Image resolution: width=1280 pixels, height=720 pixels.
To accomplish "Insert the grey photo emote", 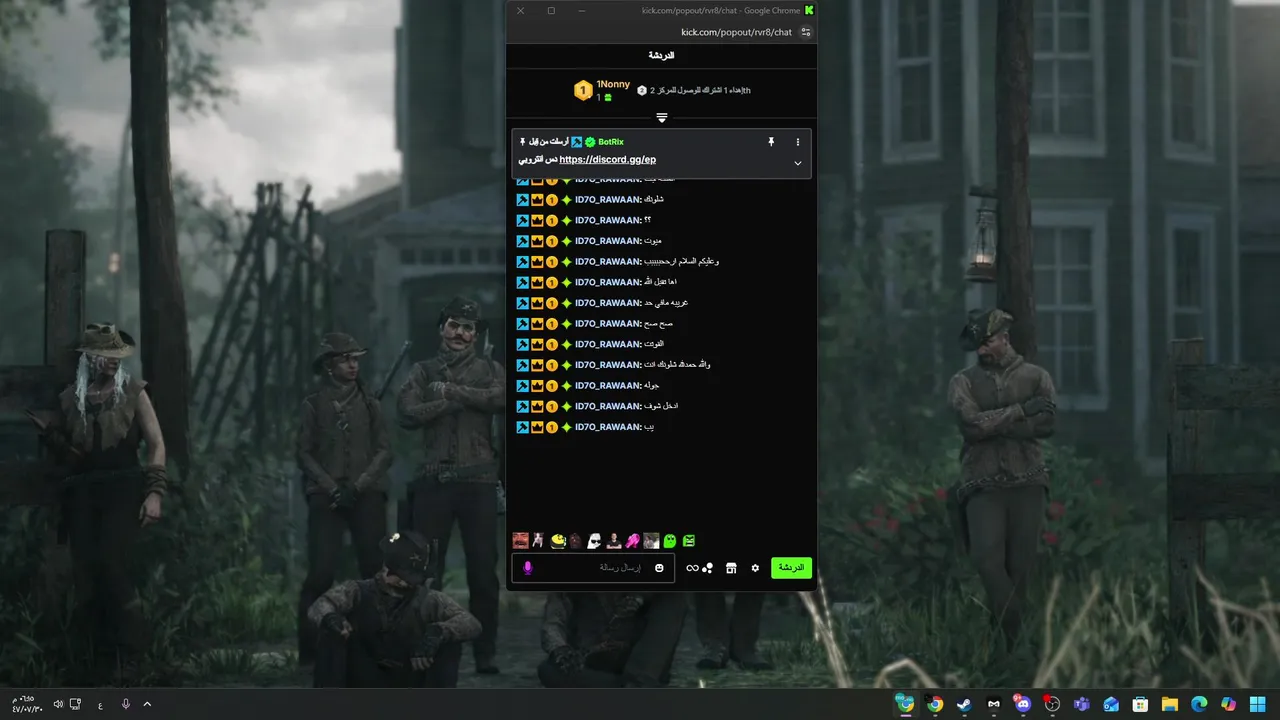I will [651, 541].
